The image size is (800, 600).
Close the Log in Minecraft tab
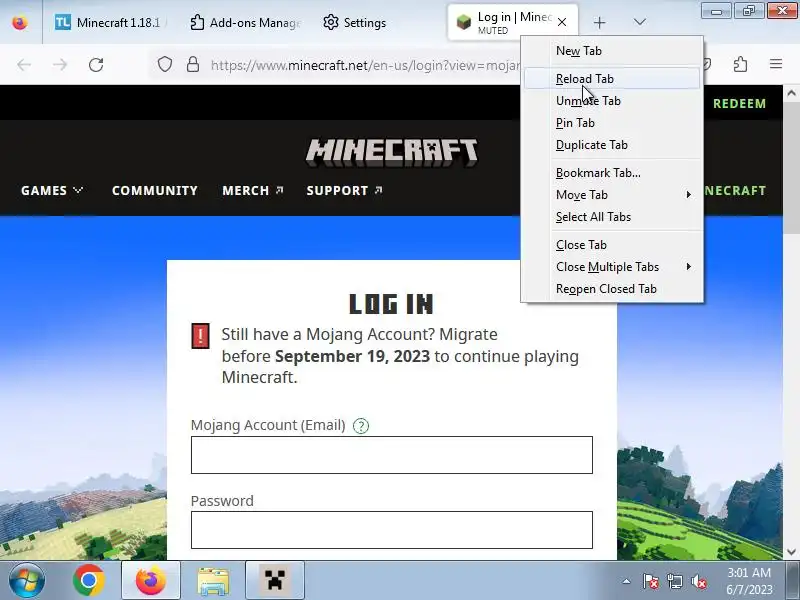562,22
